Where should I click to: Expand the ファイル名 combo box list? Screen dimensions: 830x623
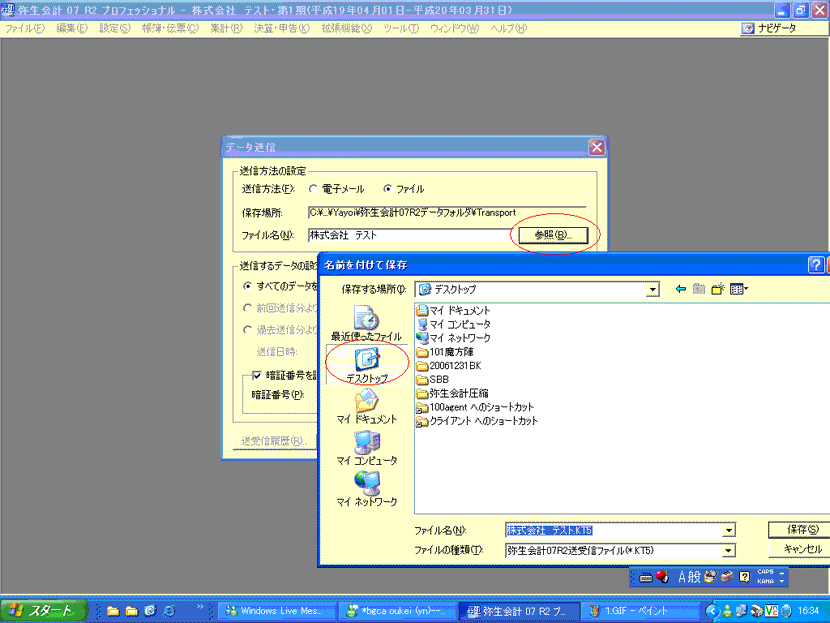click(x=729, y=530)
